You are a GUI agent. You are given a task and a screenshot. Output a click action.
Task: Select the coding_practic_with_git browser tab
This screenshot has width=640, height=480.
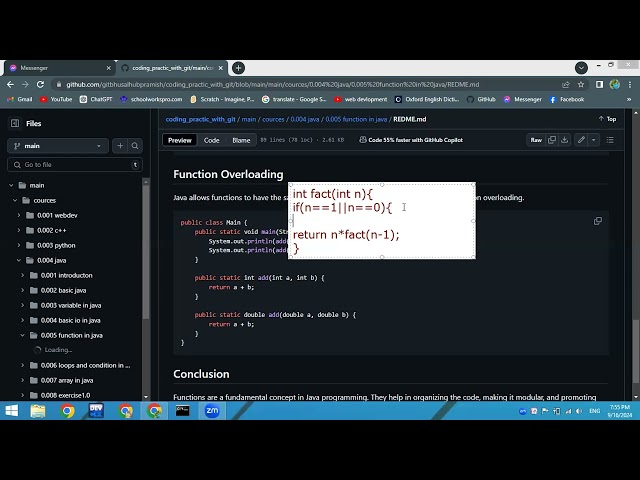172,68
